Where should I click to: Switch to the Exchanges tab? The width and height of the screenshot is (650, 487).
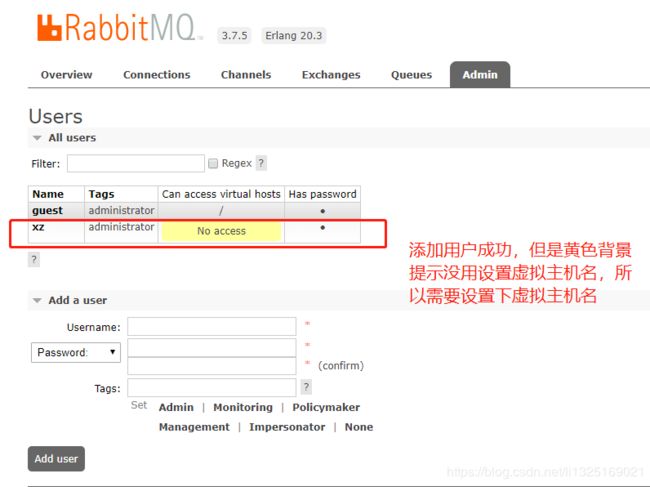pos(331,75)
